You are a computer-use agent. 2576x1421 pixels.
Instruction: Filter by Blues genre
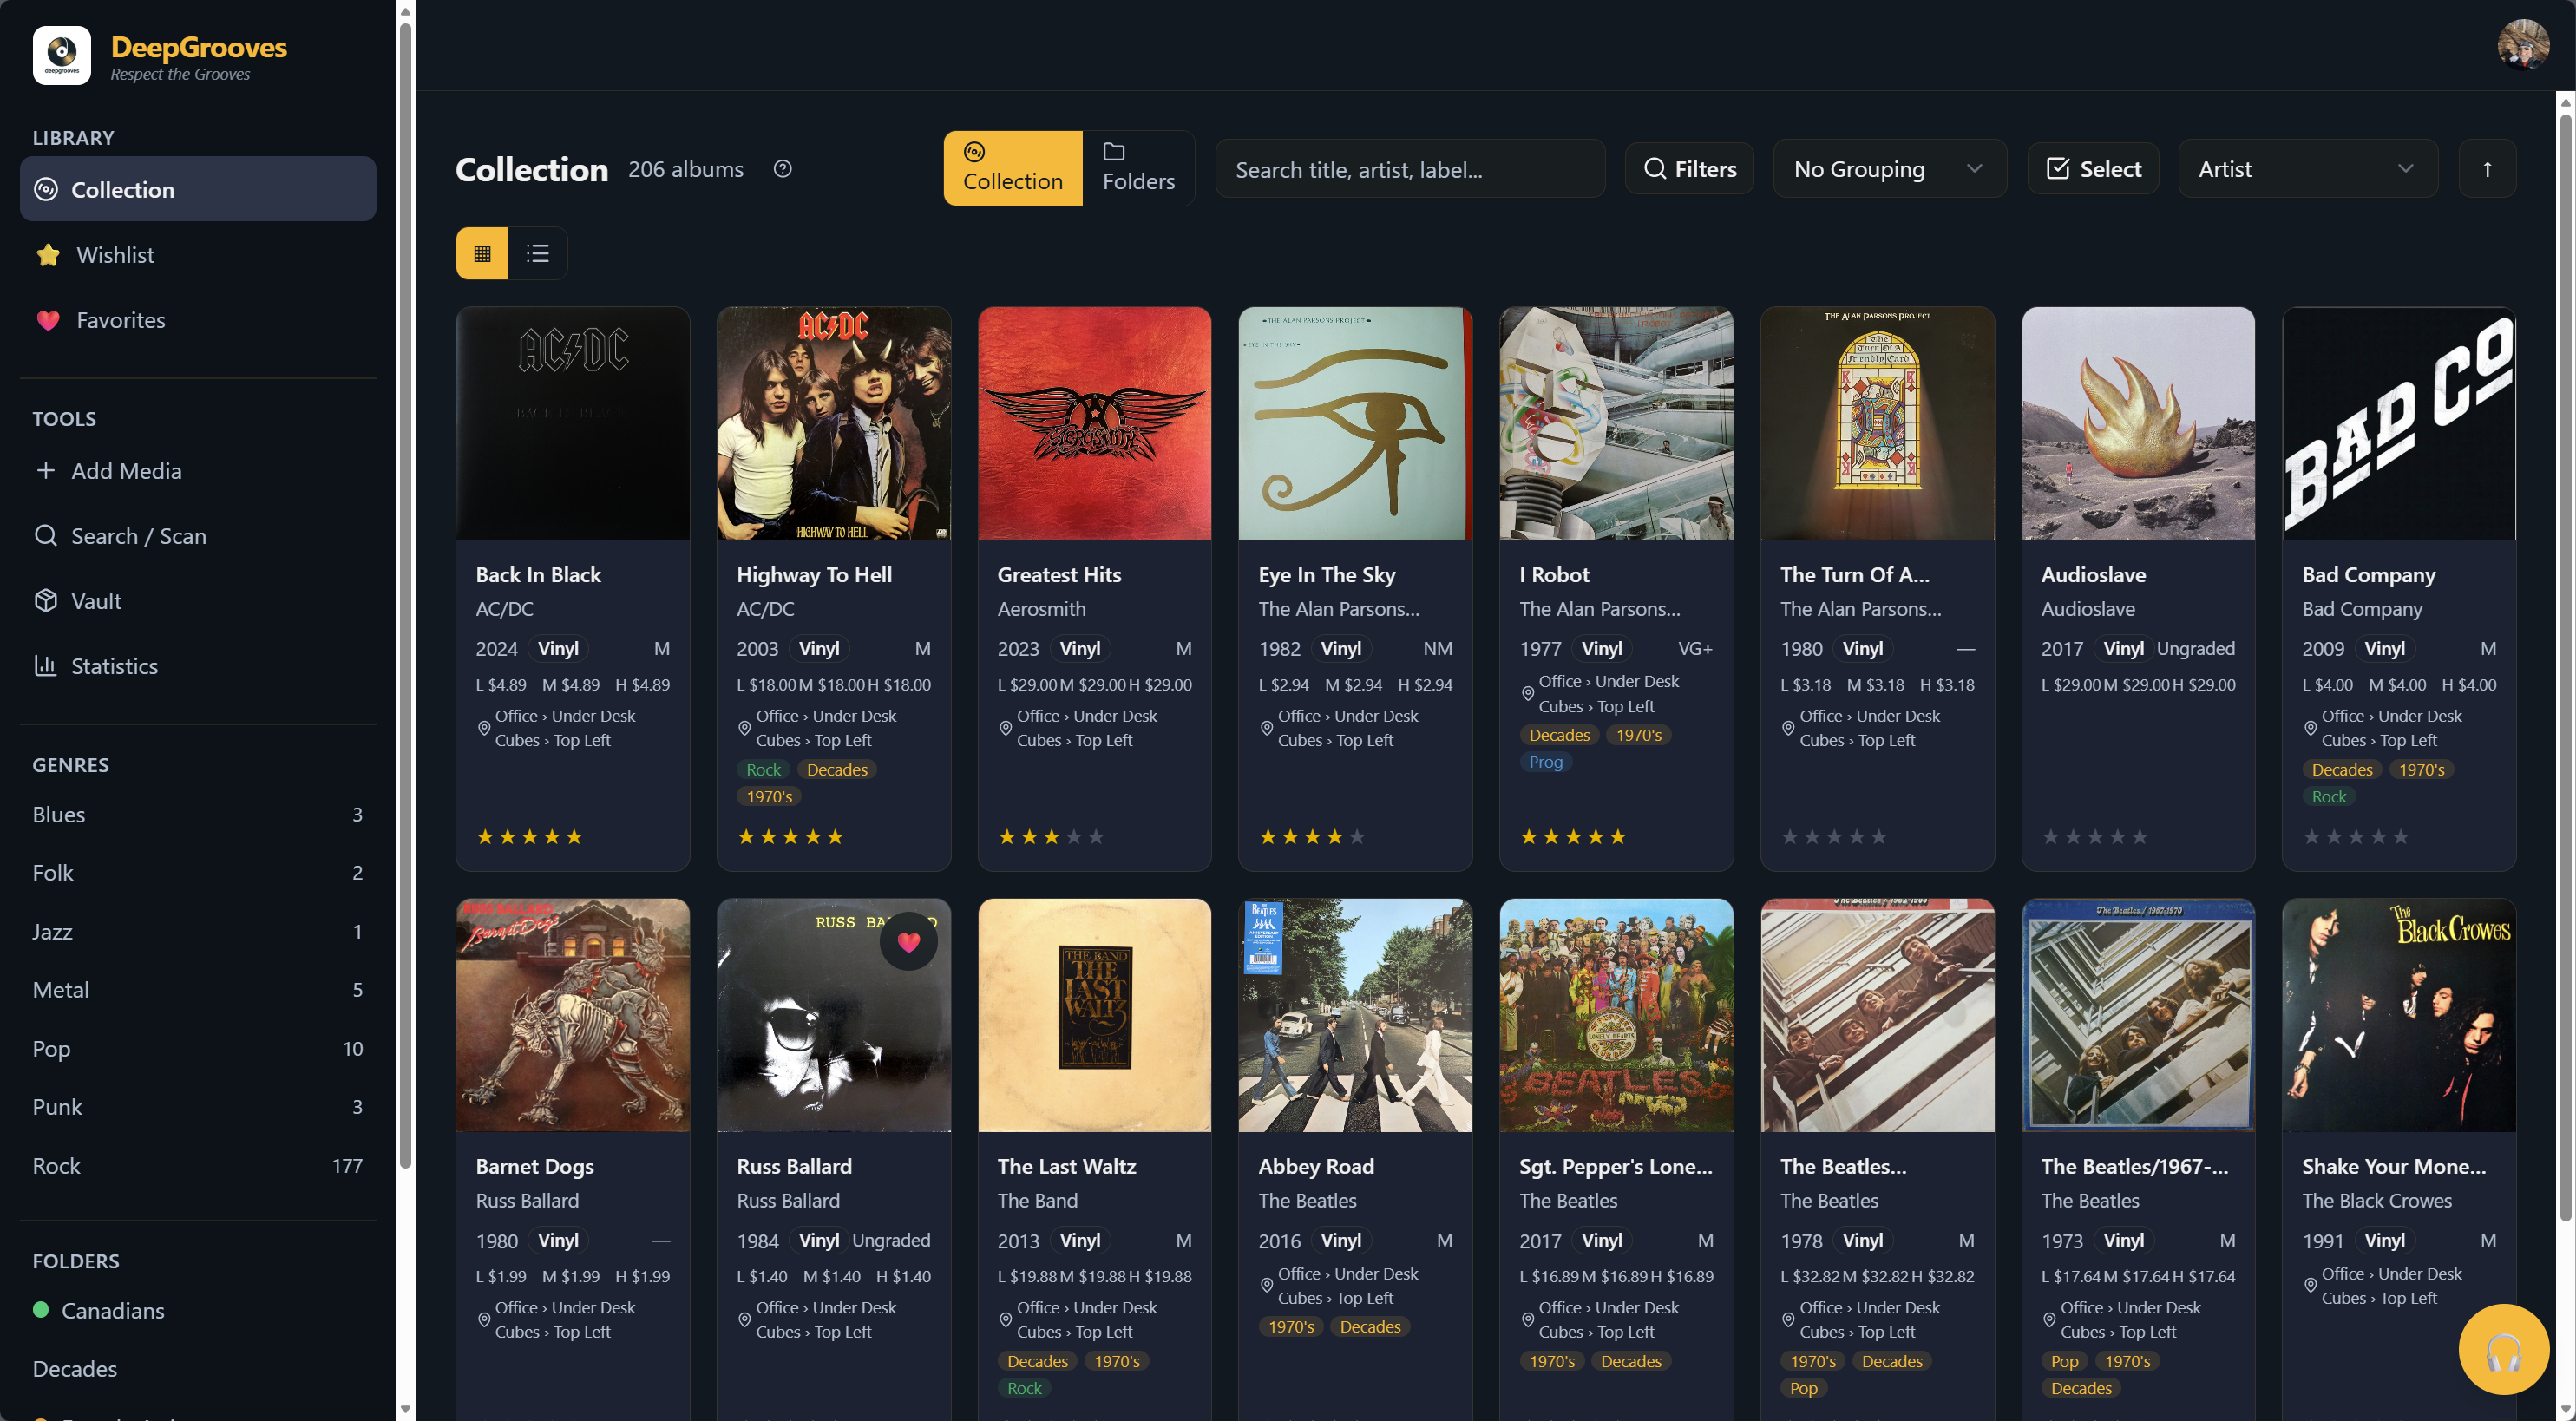tap(198, 814)
